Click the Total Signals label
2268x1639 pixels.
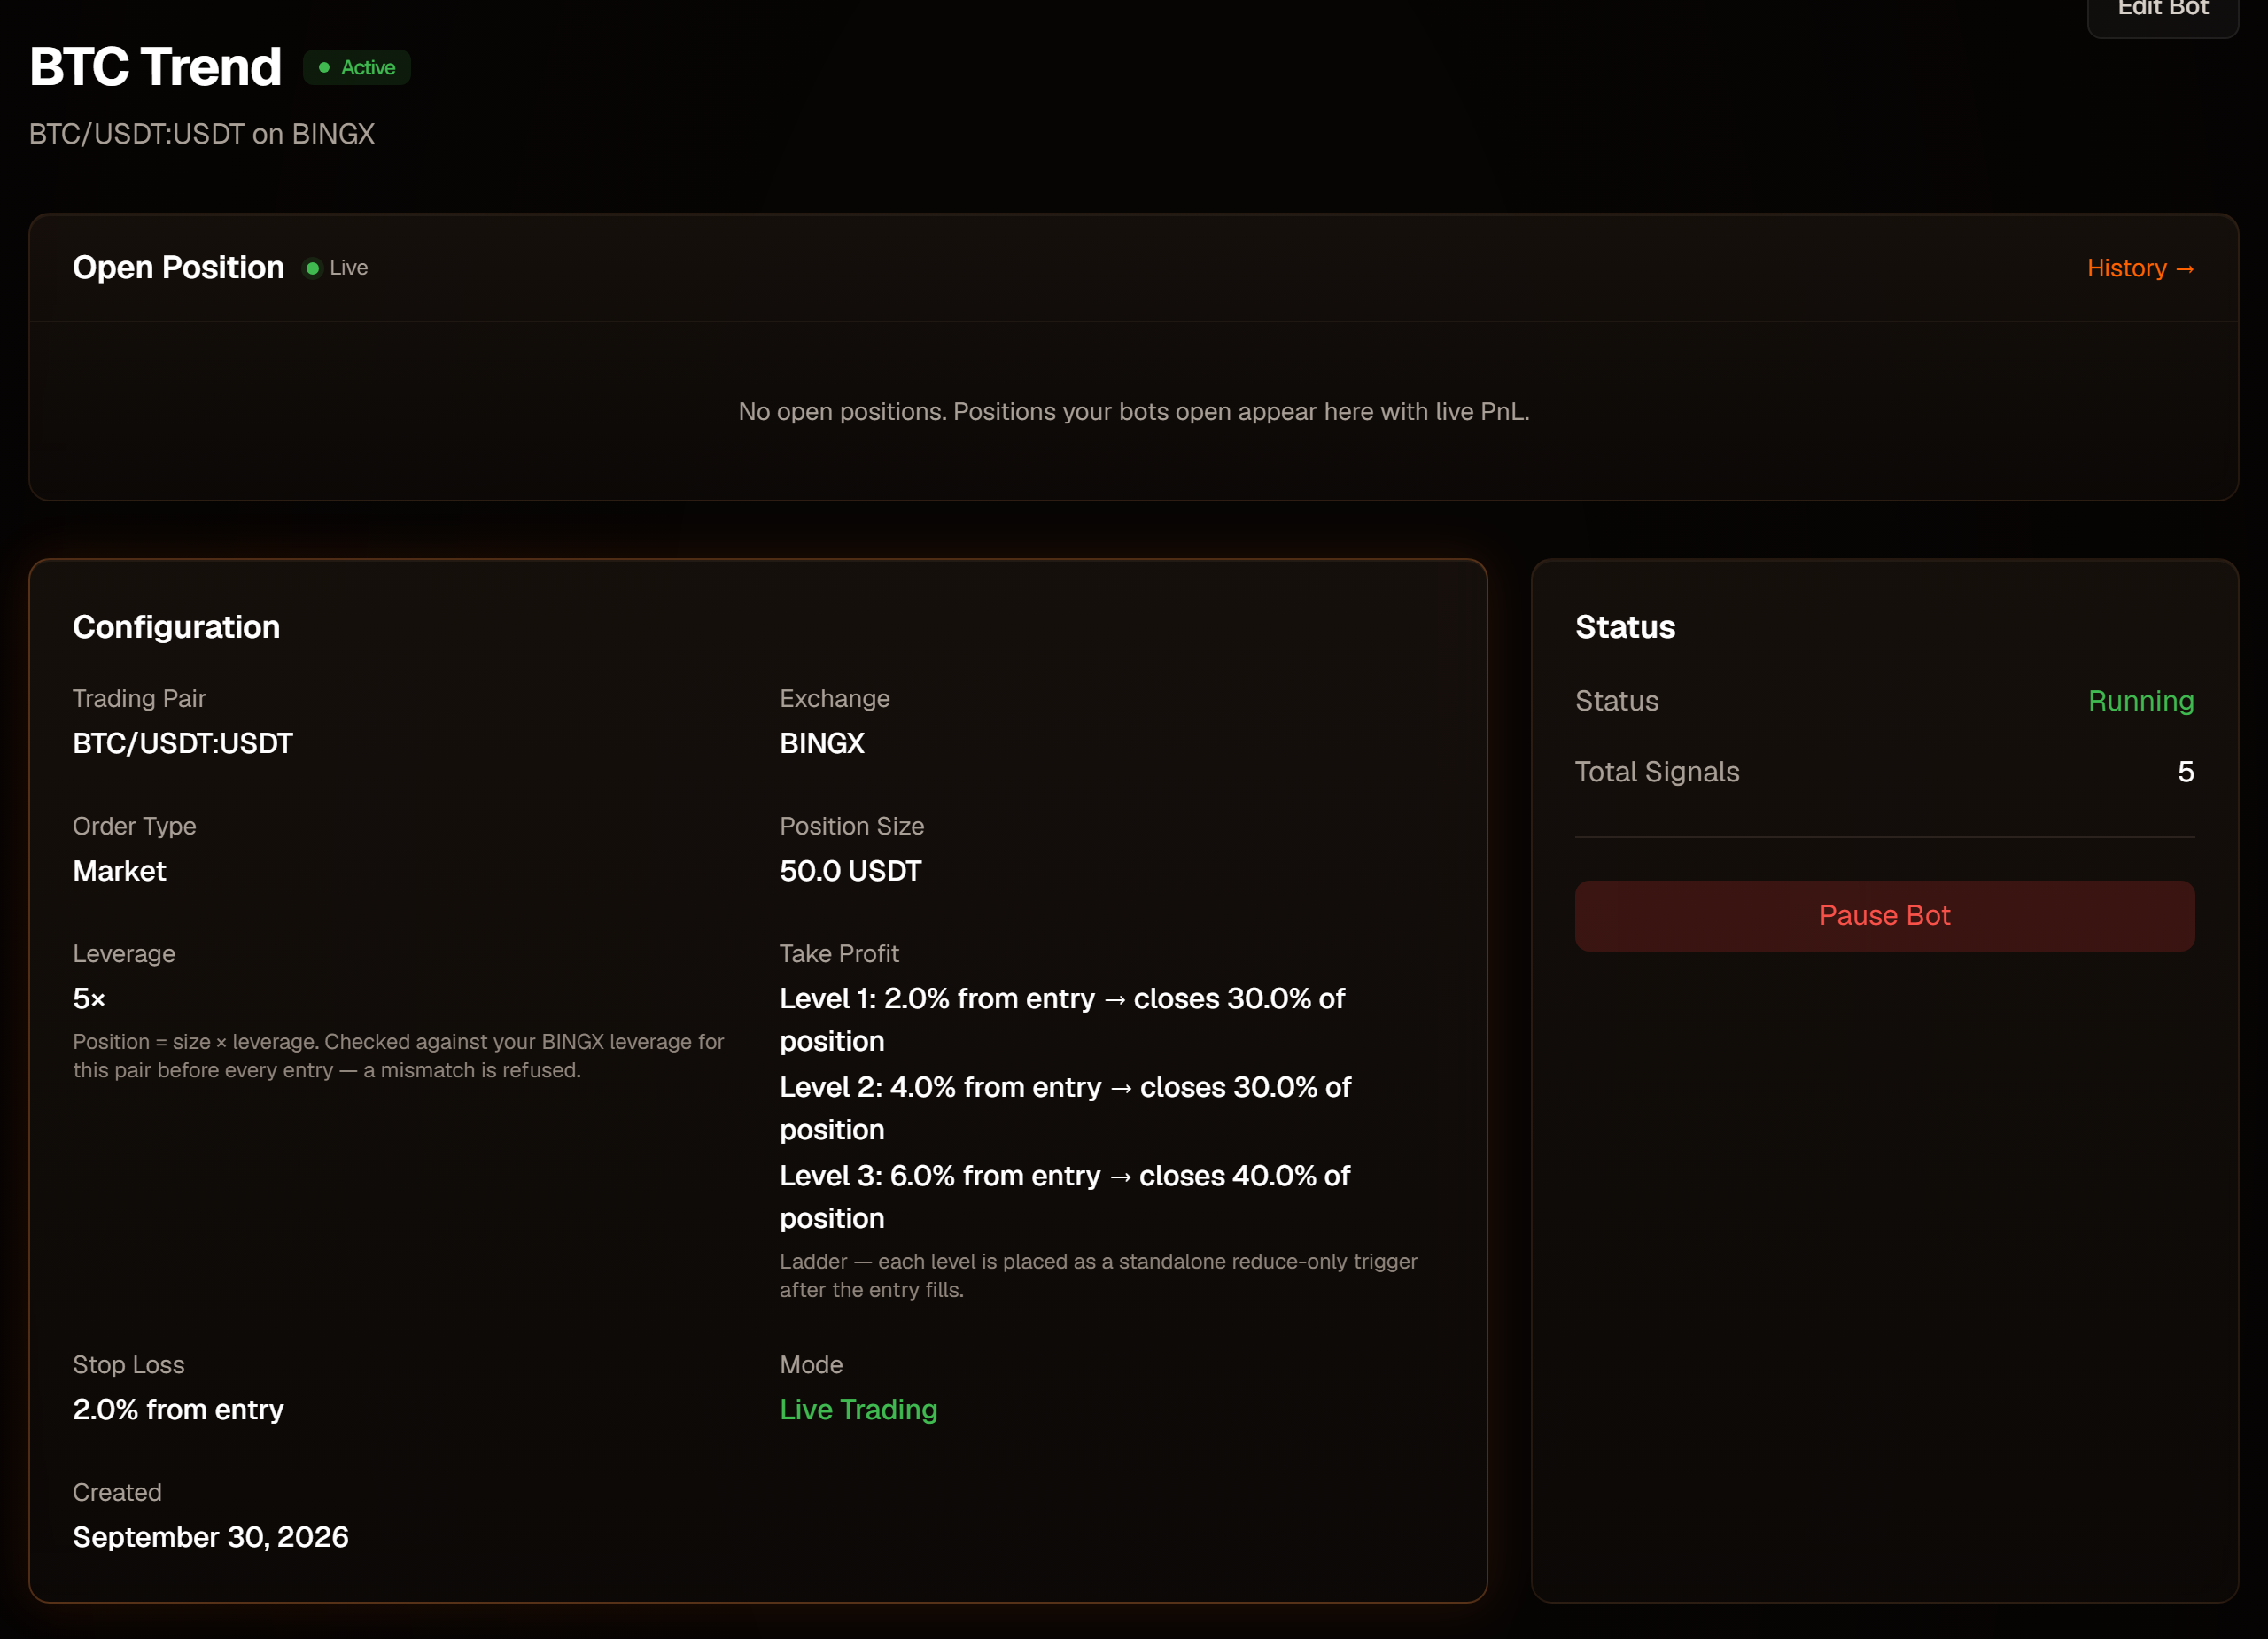tap(1656, 772)
